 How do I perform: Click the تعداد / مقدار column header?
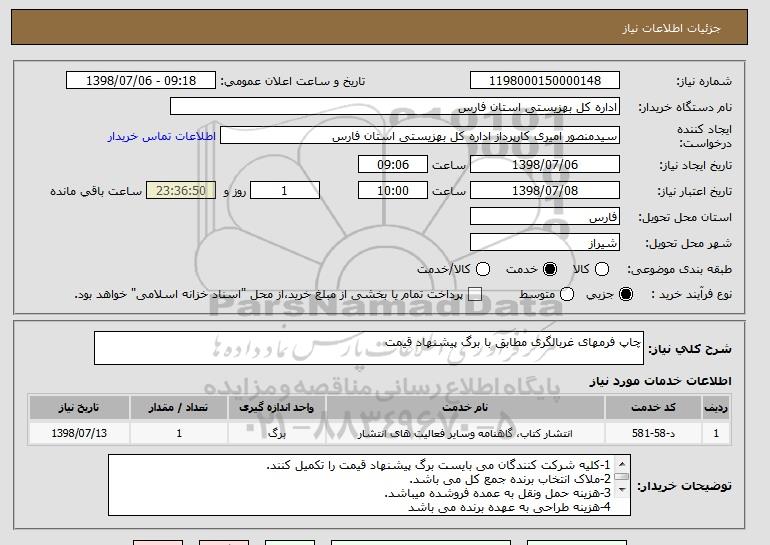click(178, 408)
